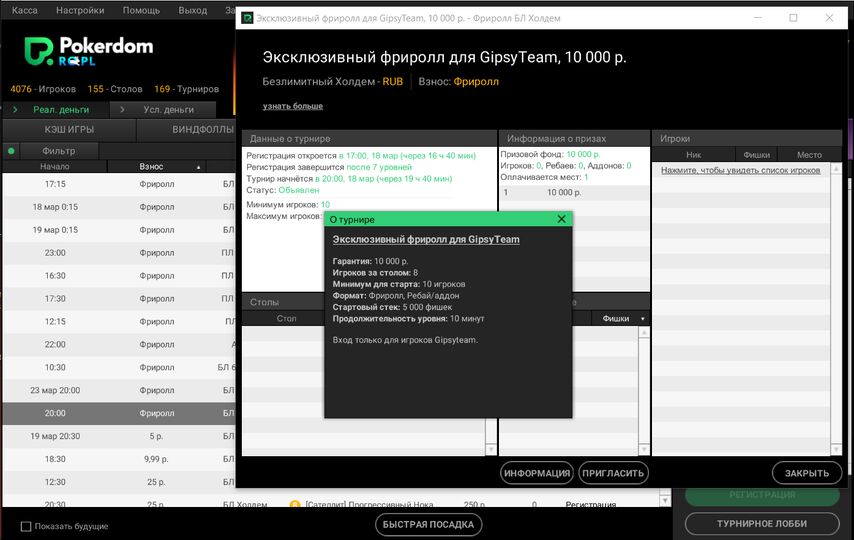
Task: Click the ЗАКРЫТЬ button
Action: (x=807, y=473)
